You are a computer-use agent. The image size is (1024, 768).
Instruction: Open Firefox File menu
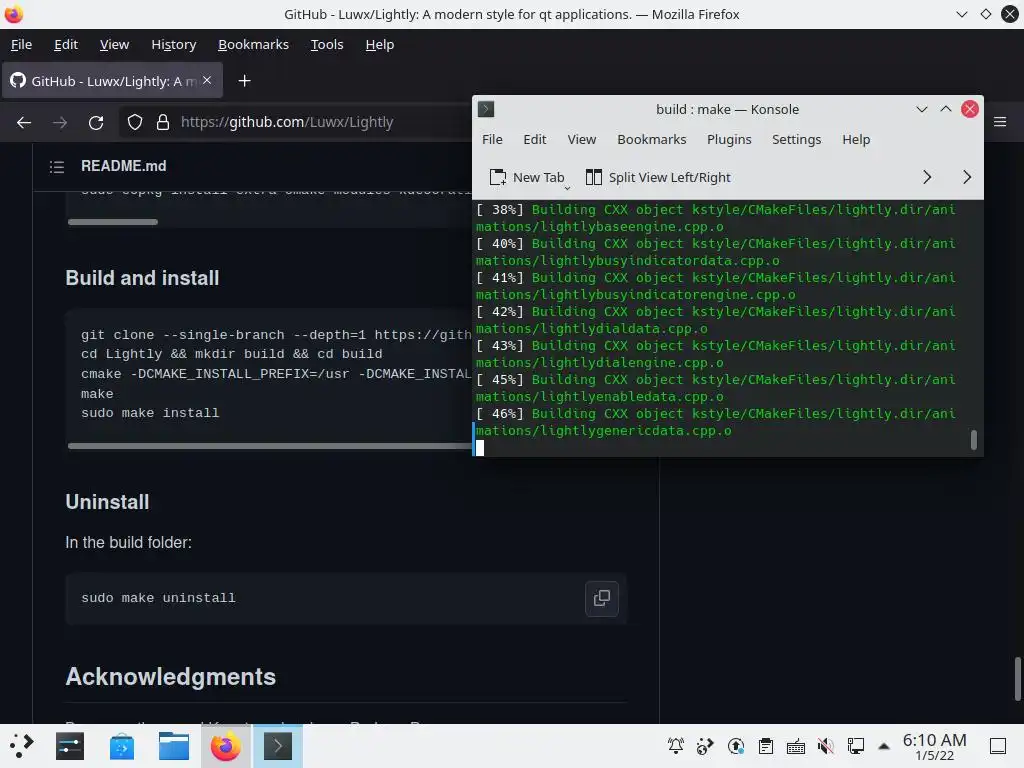tap(21, 44)
